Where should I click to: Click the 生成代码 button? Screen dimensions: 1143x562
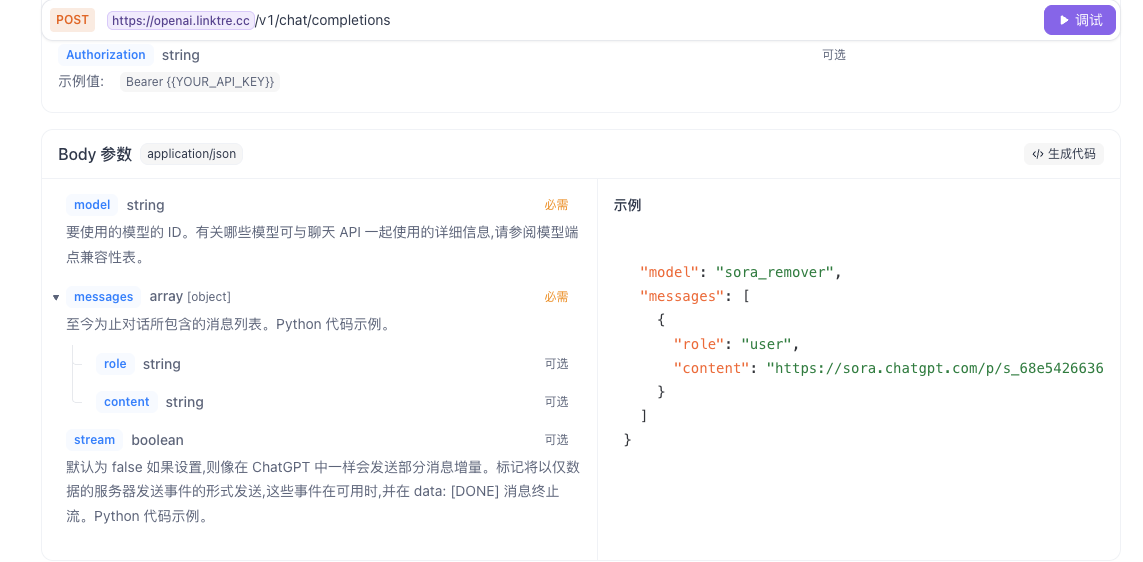click(x=1064, y=154)
